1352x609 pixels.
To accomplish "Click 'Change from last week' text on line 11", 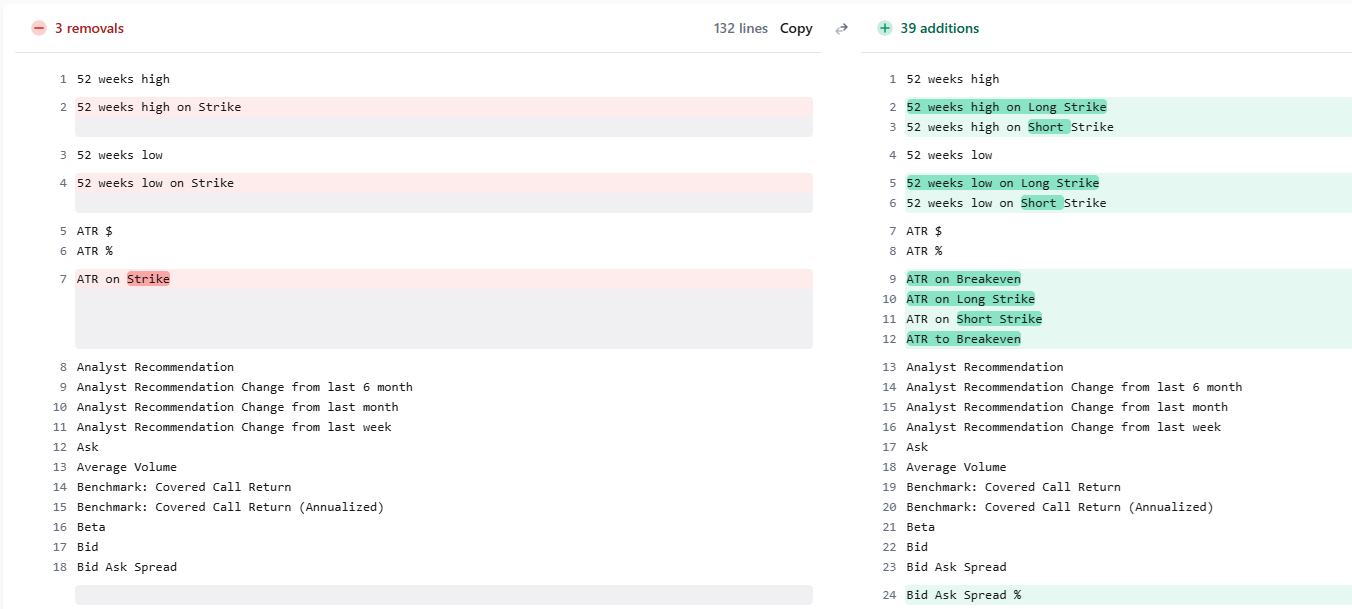I will pos(316,427).
